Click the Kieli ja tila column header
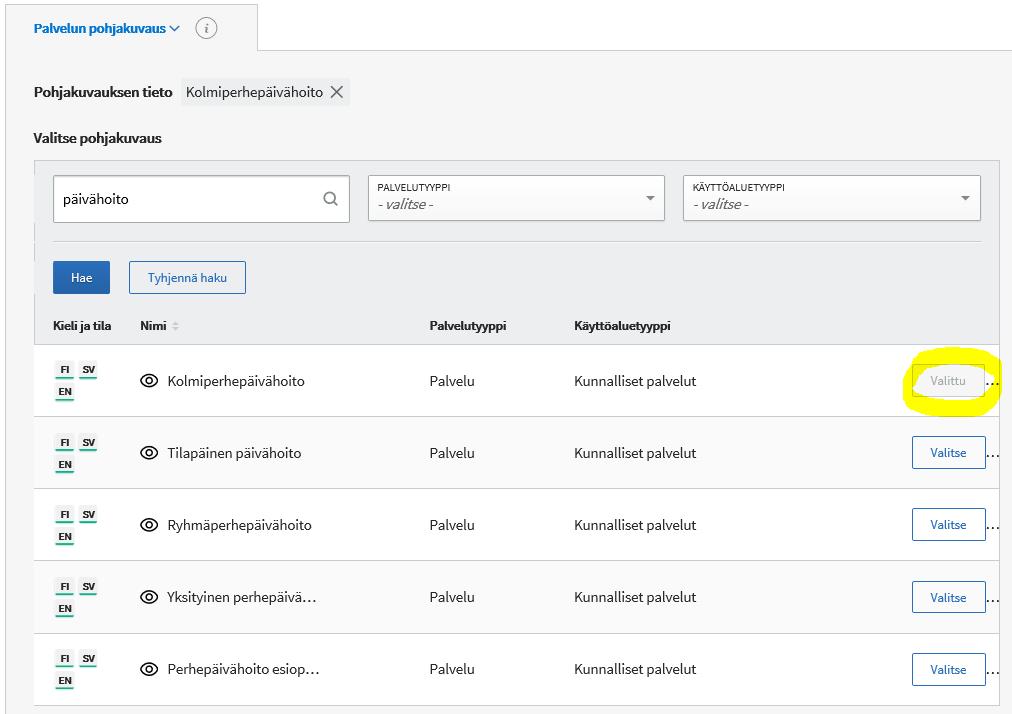 pyautogui.click(x=82, y=326)
